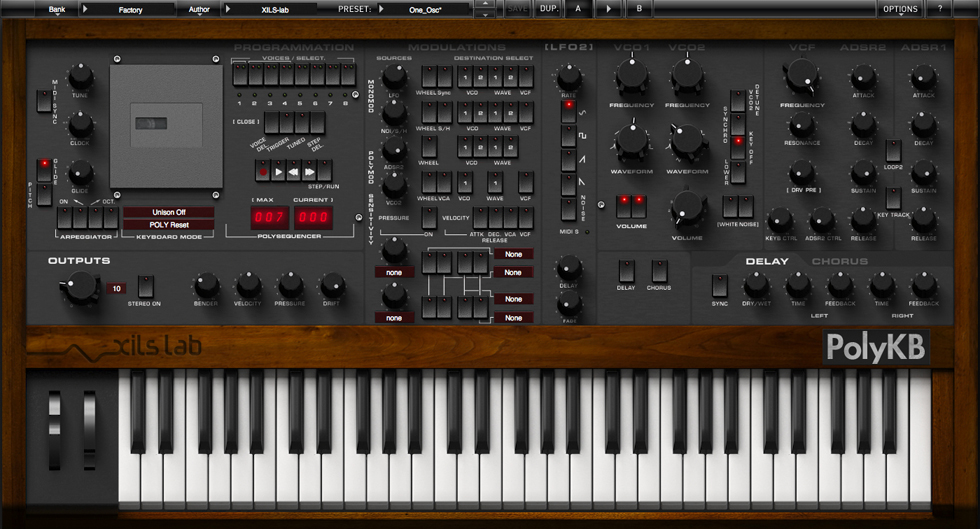Click the arrow beside the One_Osc preset name

381,9
